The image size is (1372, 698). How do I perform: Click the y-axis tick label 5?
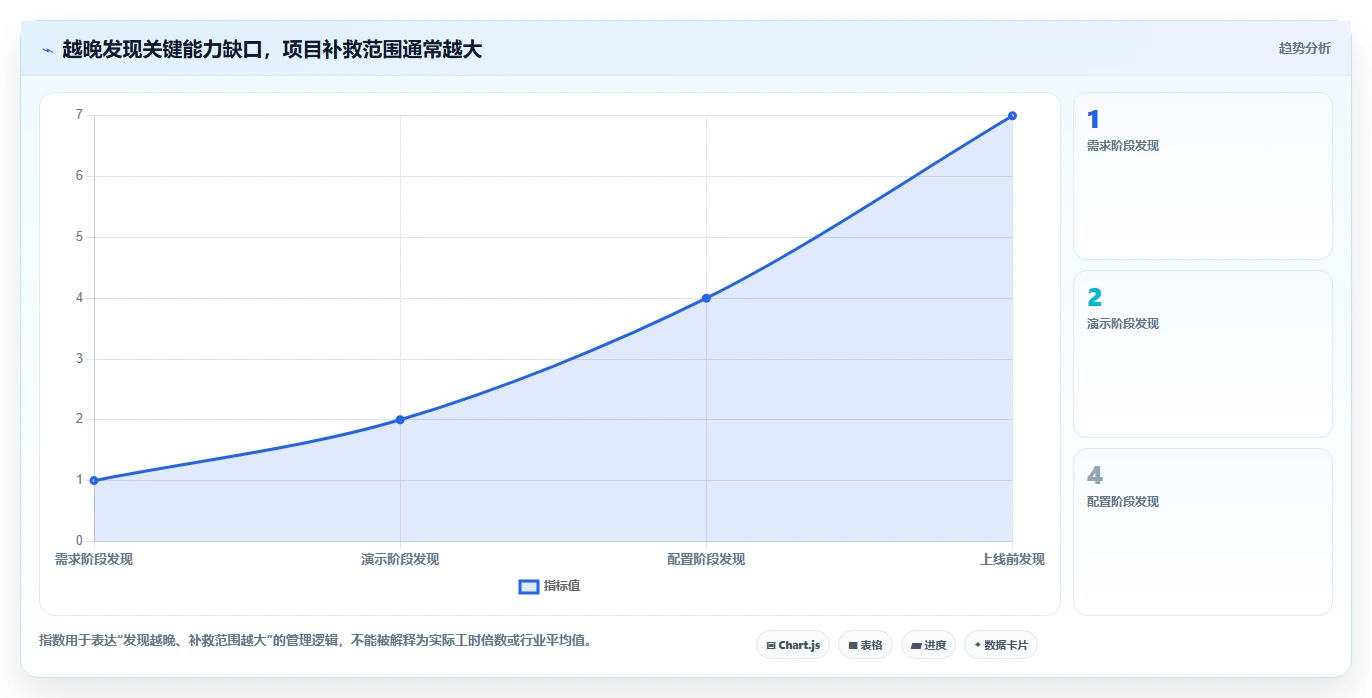coord(79,237)
